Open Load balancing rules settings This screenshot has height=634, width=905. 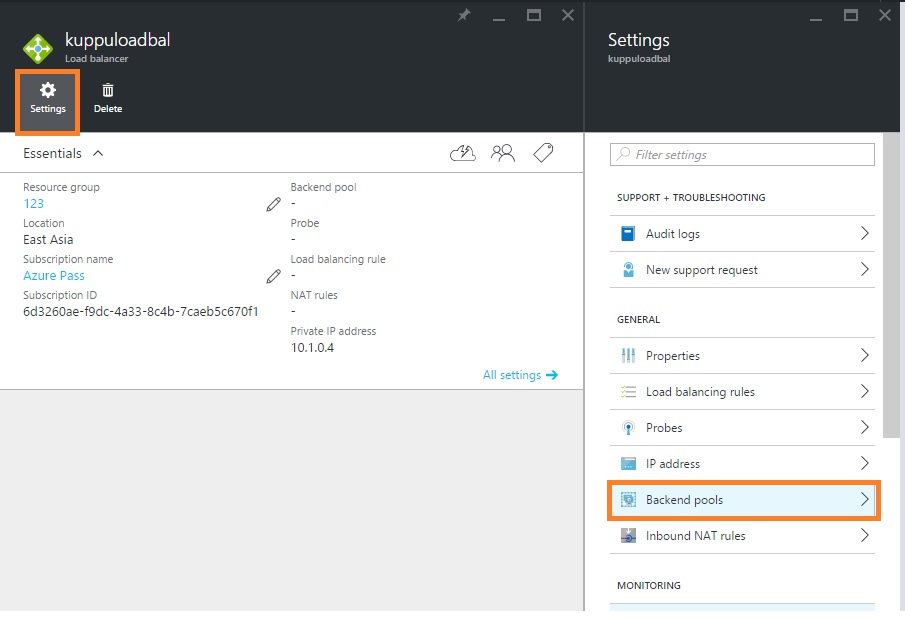click(x=742, y=392)
